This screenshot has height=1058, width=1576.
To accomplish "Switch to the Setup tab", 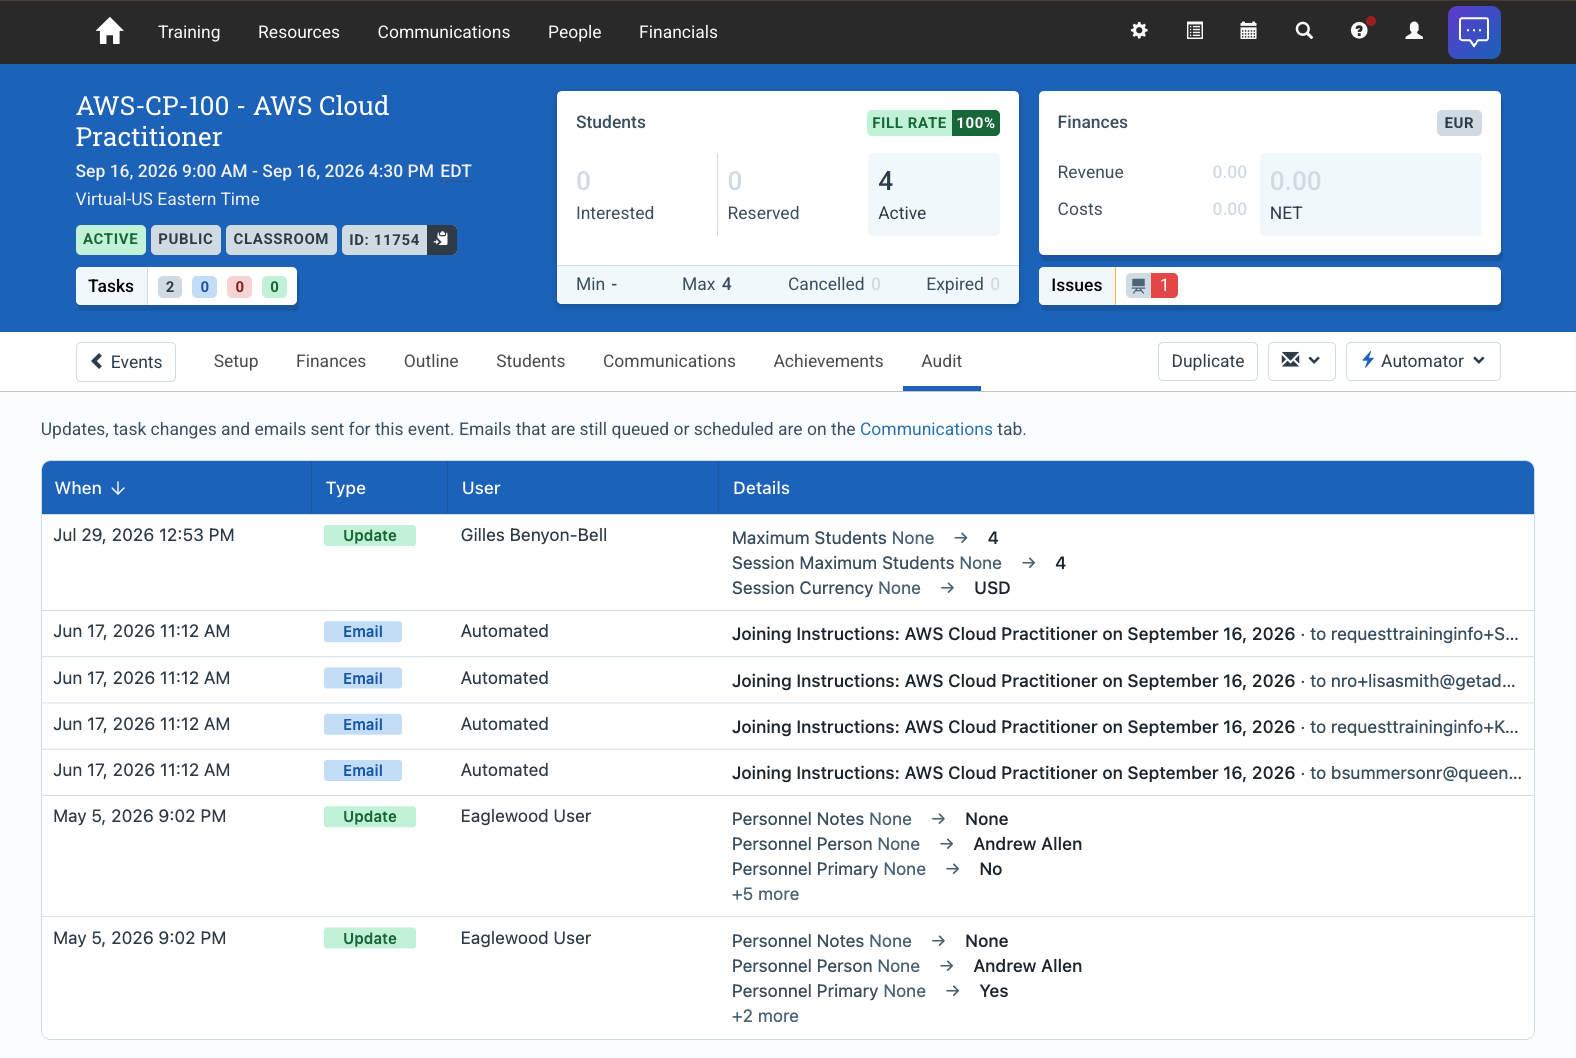I will 236,361.
